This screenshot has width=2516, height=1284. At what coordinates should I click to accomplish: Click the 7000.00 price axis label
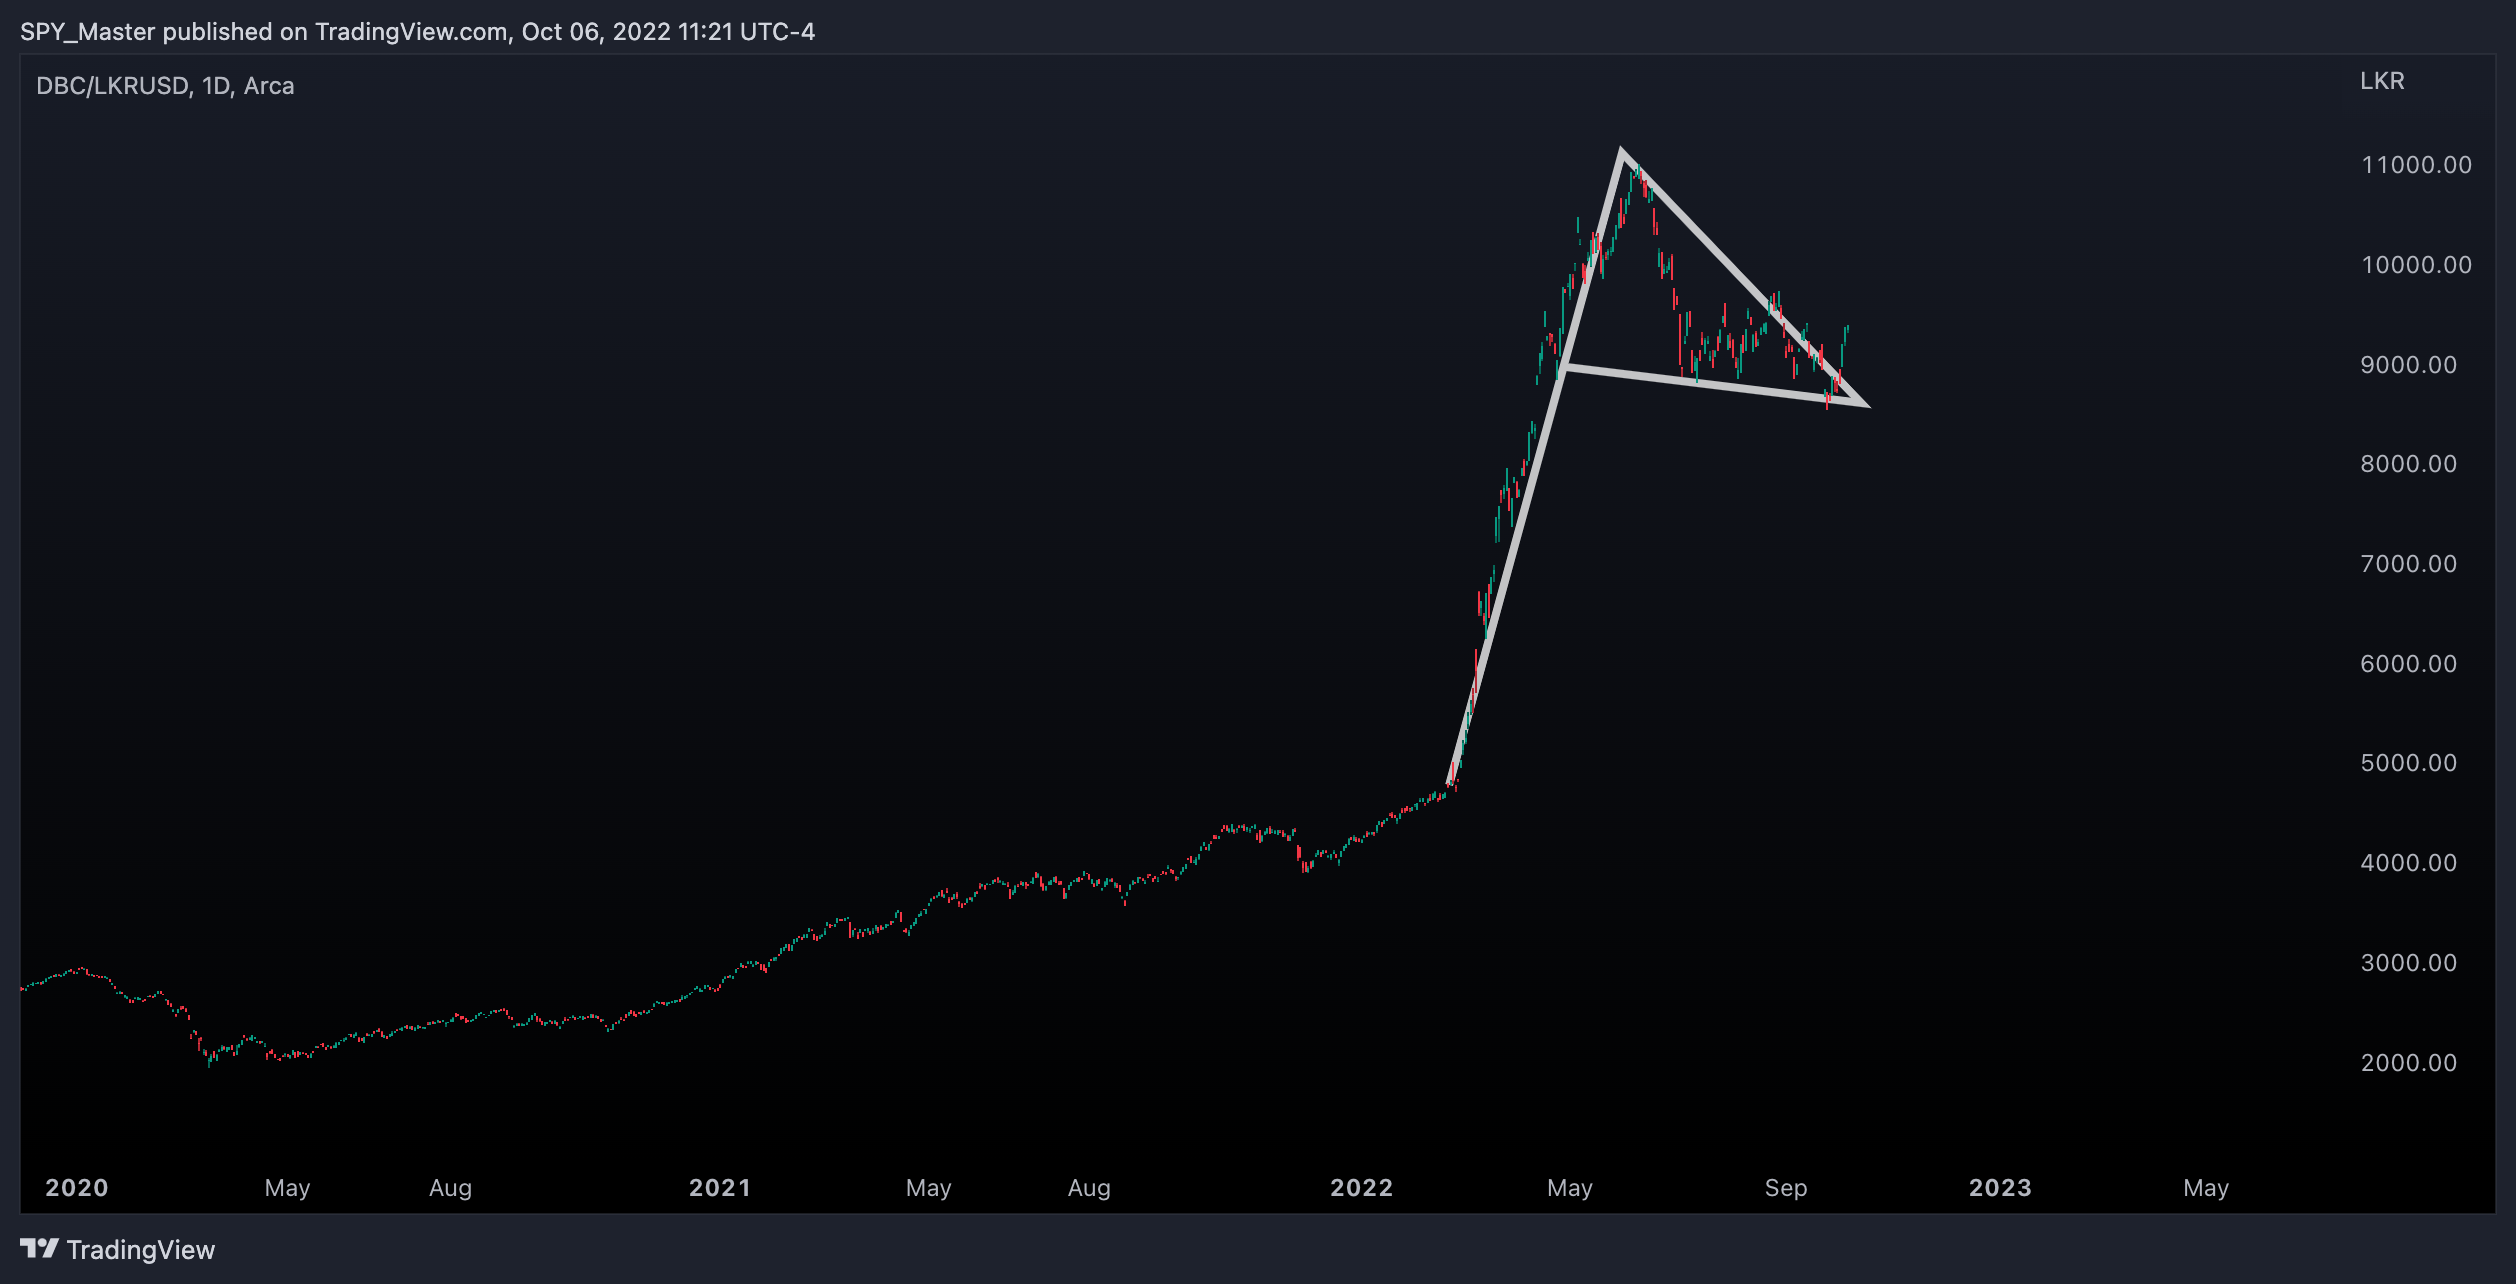[2408, 564]
